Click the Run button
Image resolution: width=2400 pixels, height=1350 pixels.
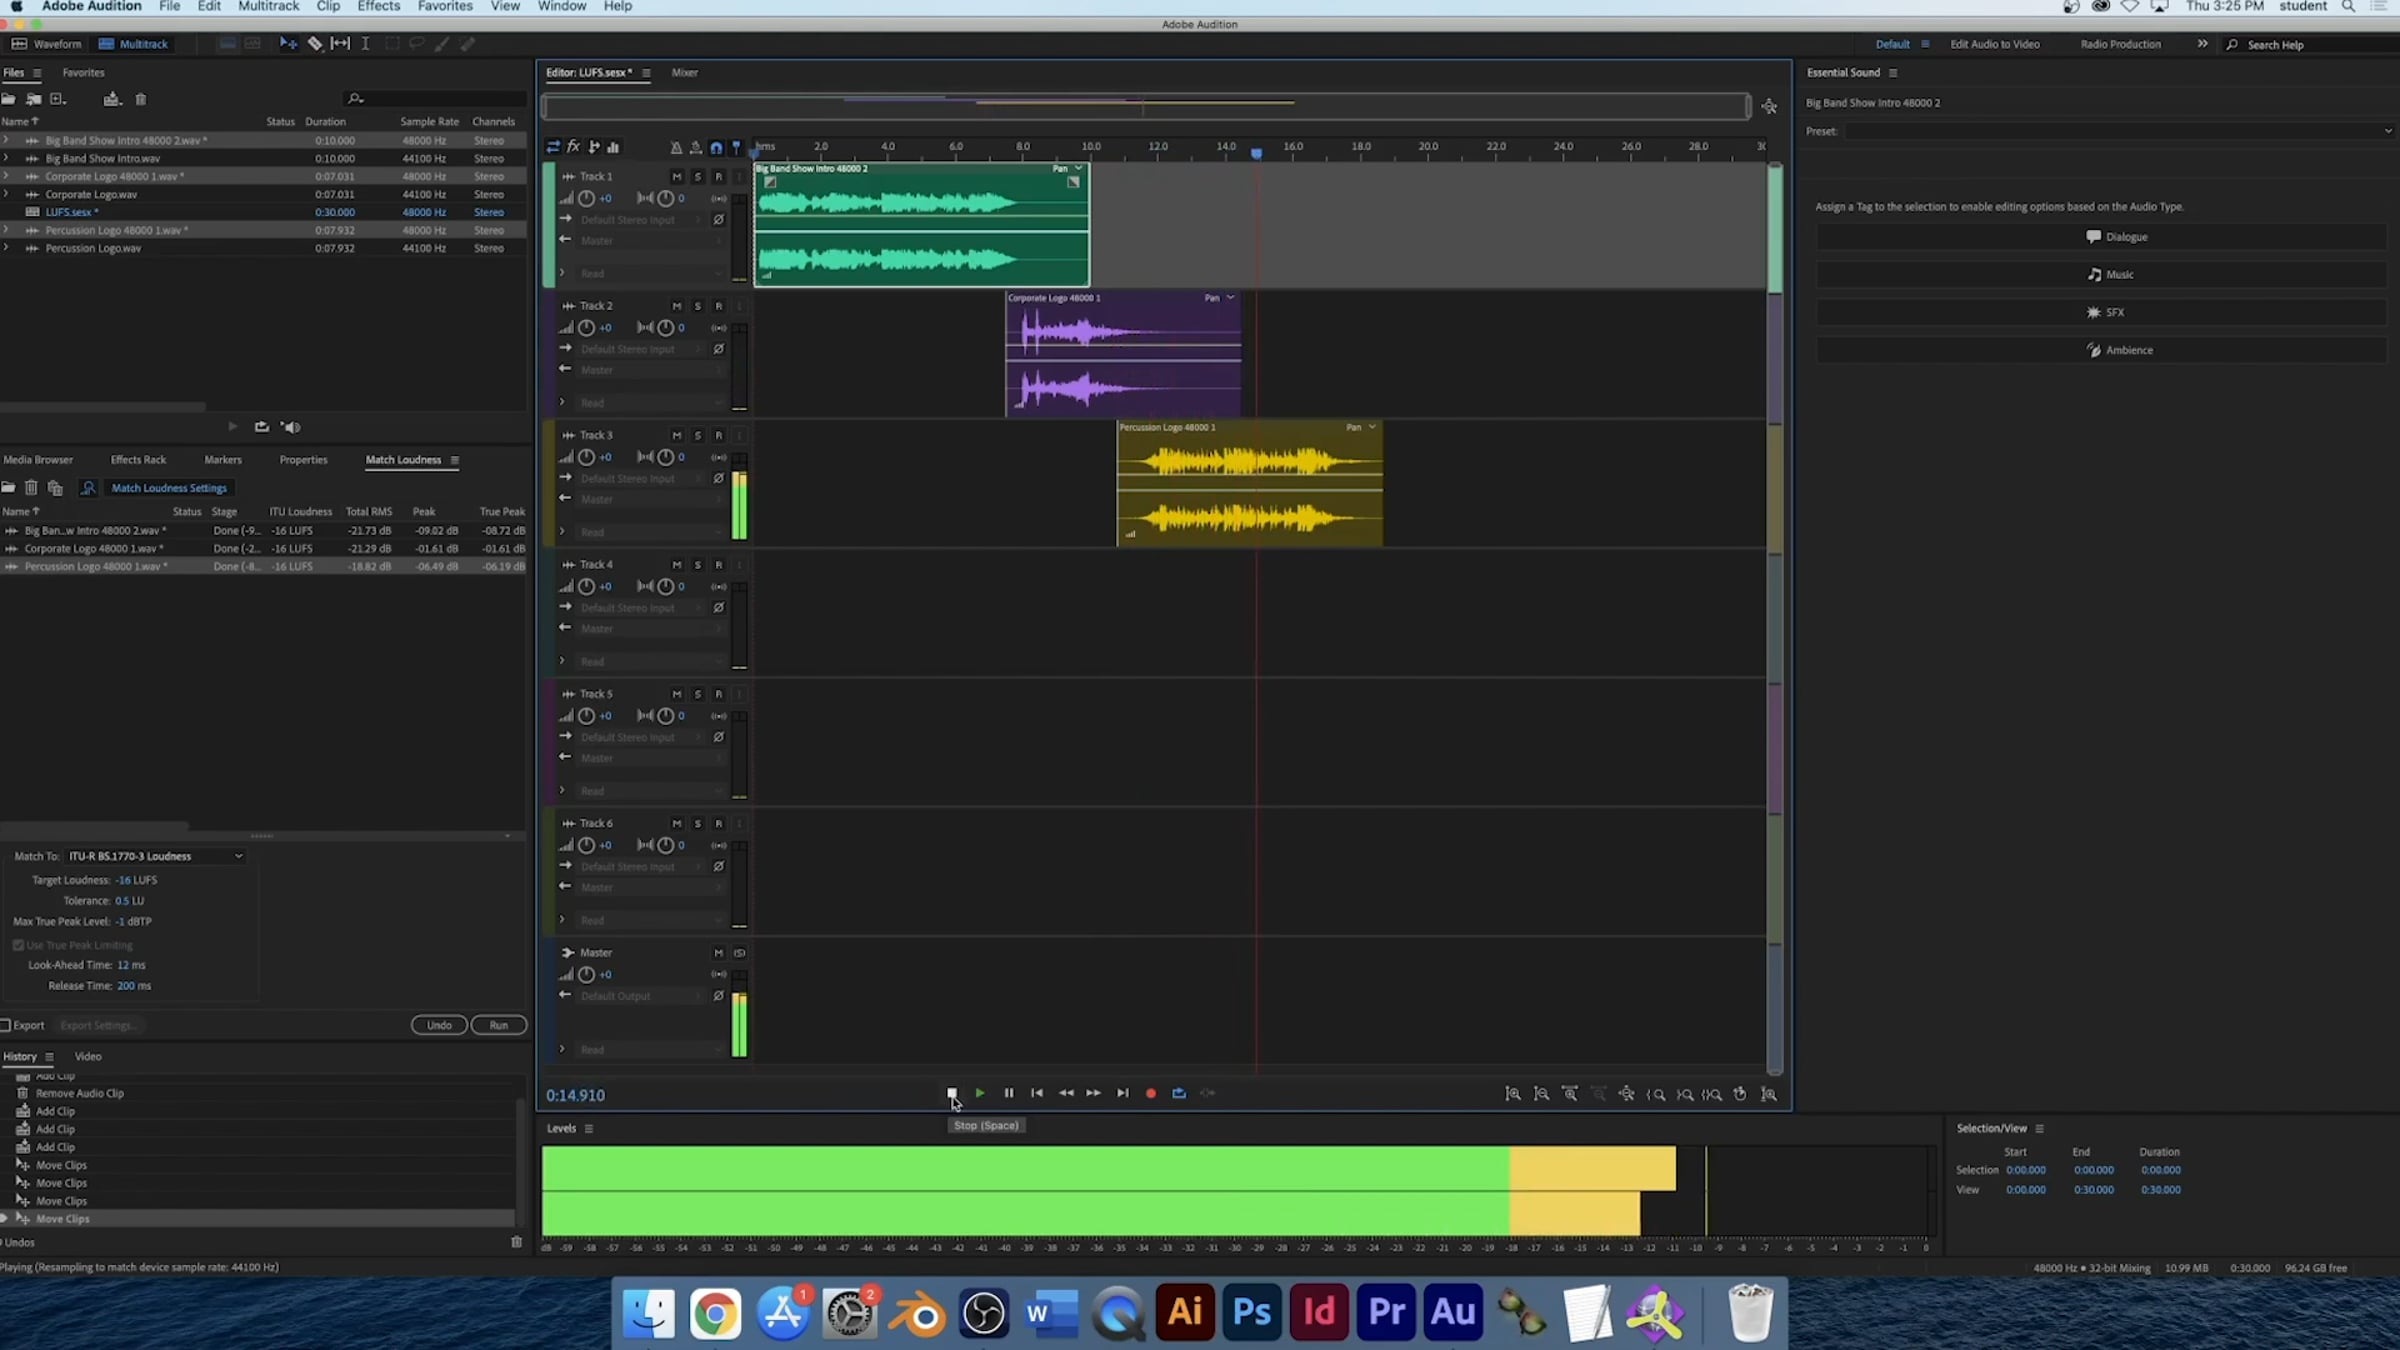(x=498, y=1025)
